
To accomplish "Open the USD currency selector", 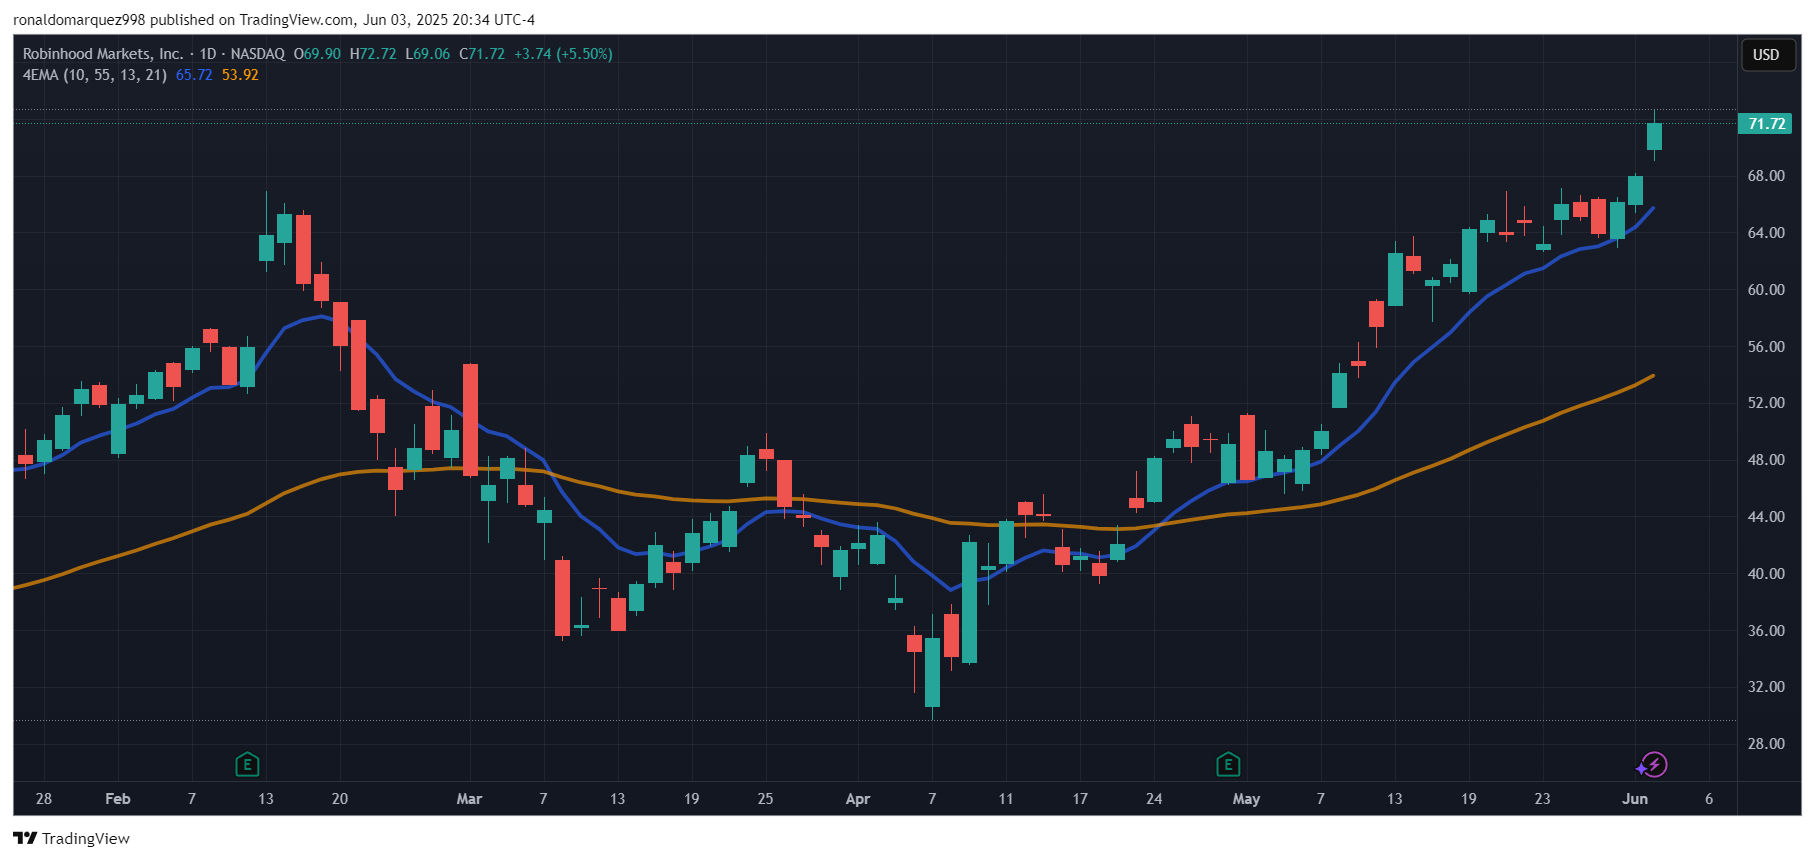I will 1766,55.
